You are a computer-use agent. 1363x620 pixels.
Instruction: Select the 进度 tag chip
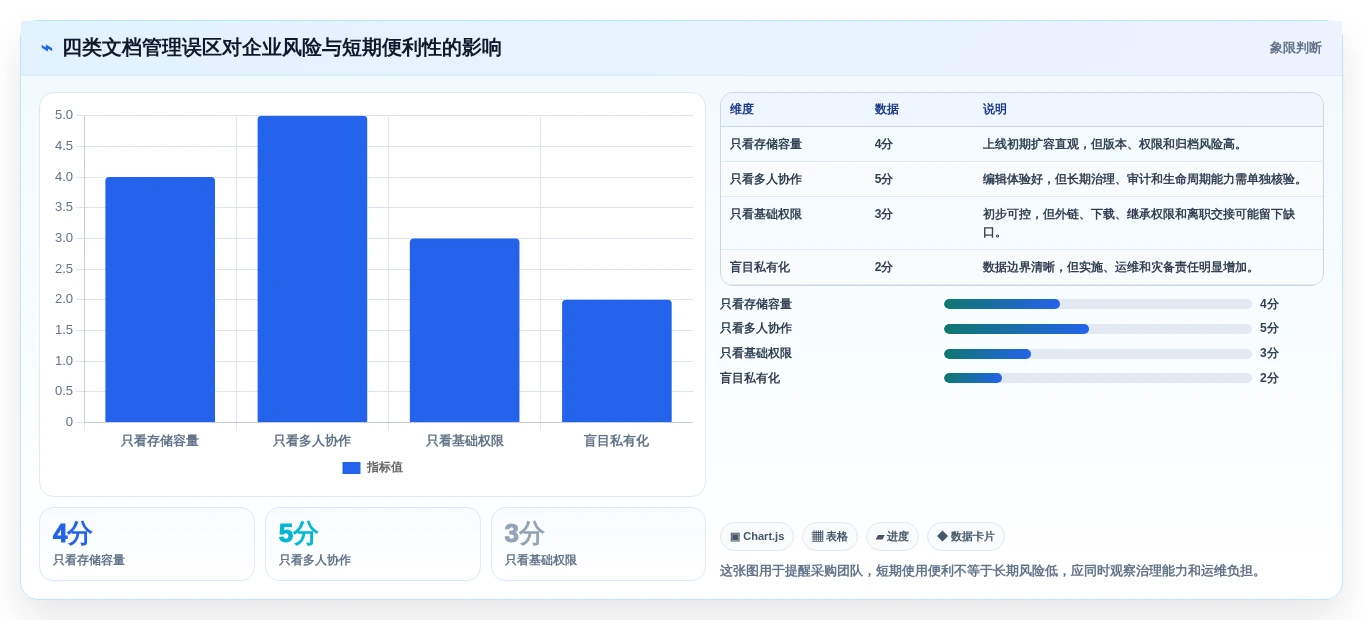892,537
